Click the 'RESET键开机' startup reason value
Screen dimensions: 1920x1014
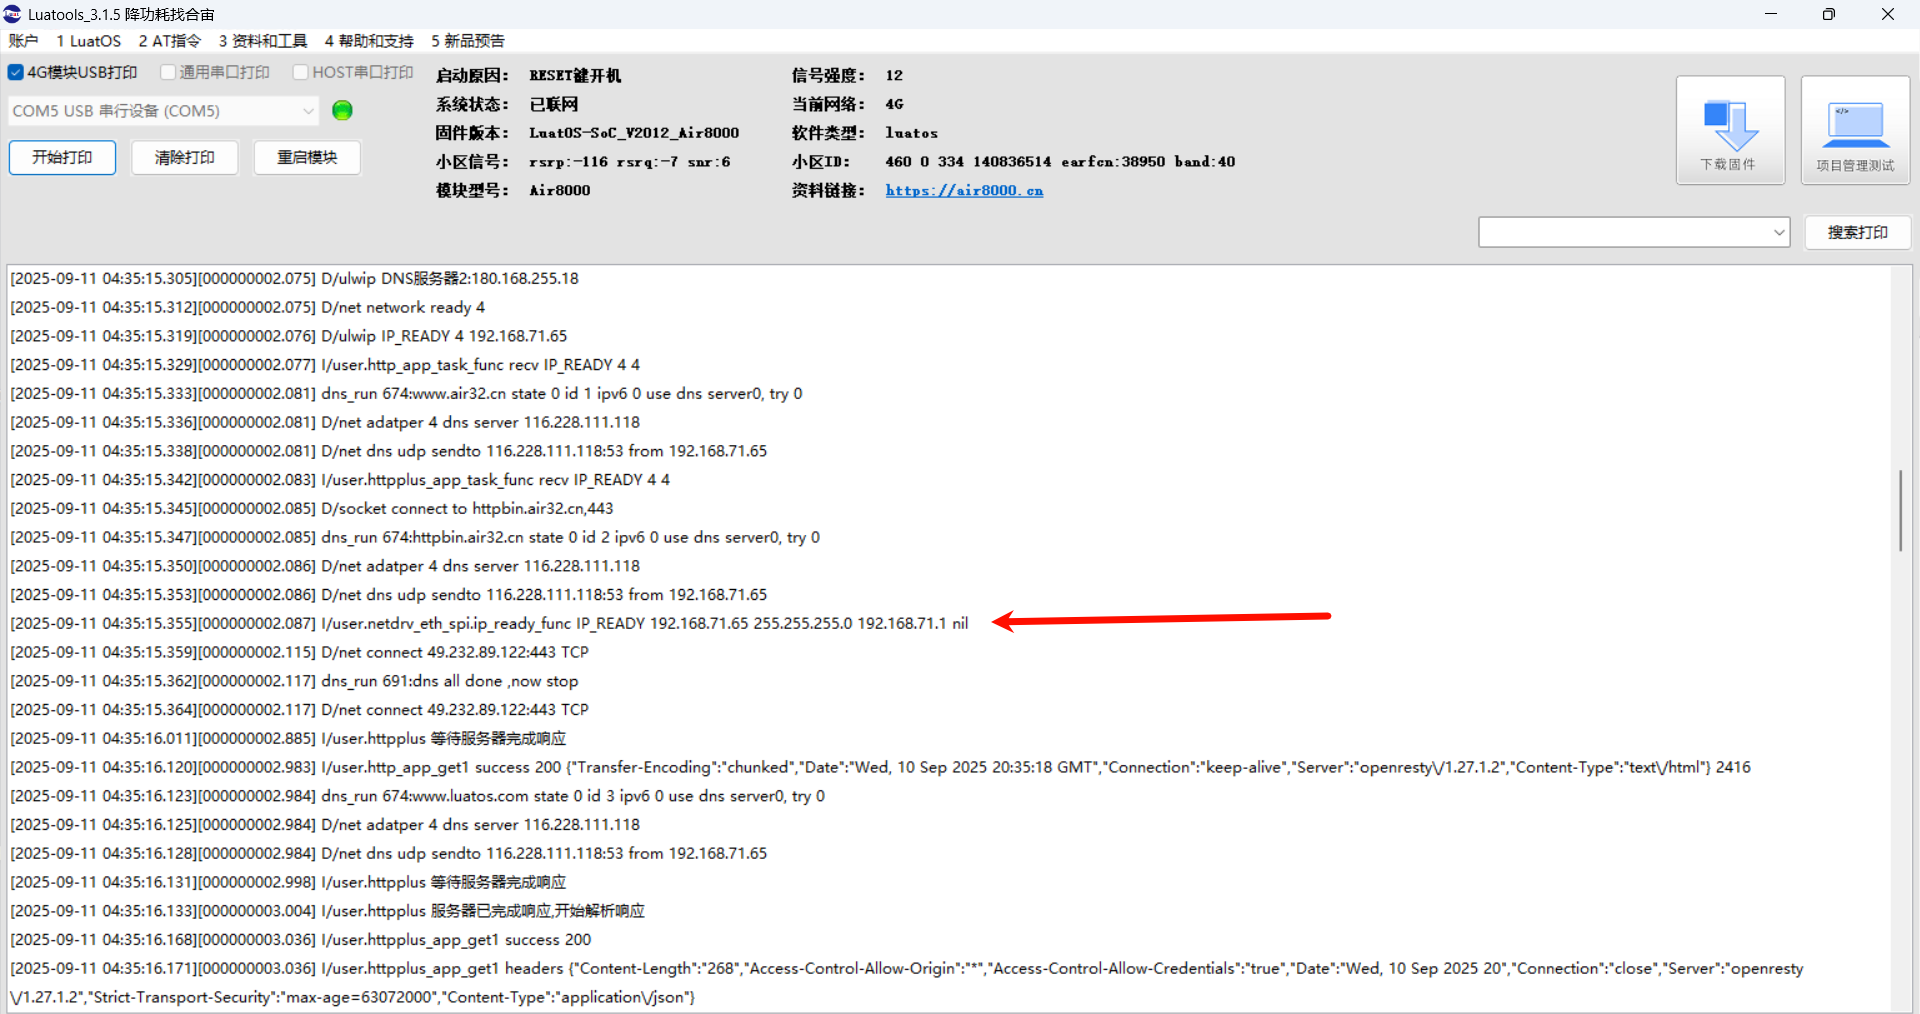click(575, 75)
